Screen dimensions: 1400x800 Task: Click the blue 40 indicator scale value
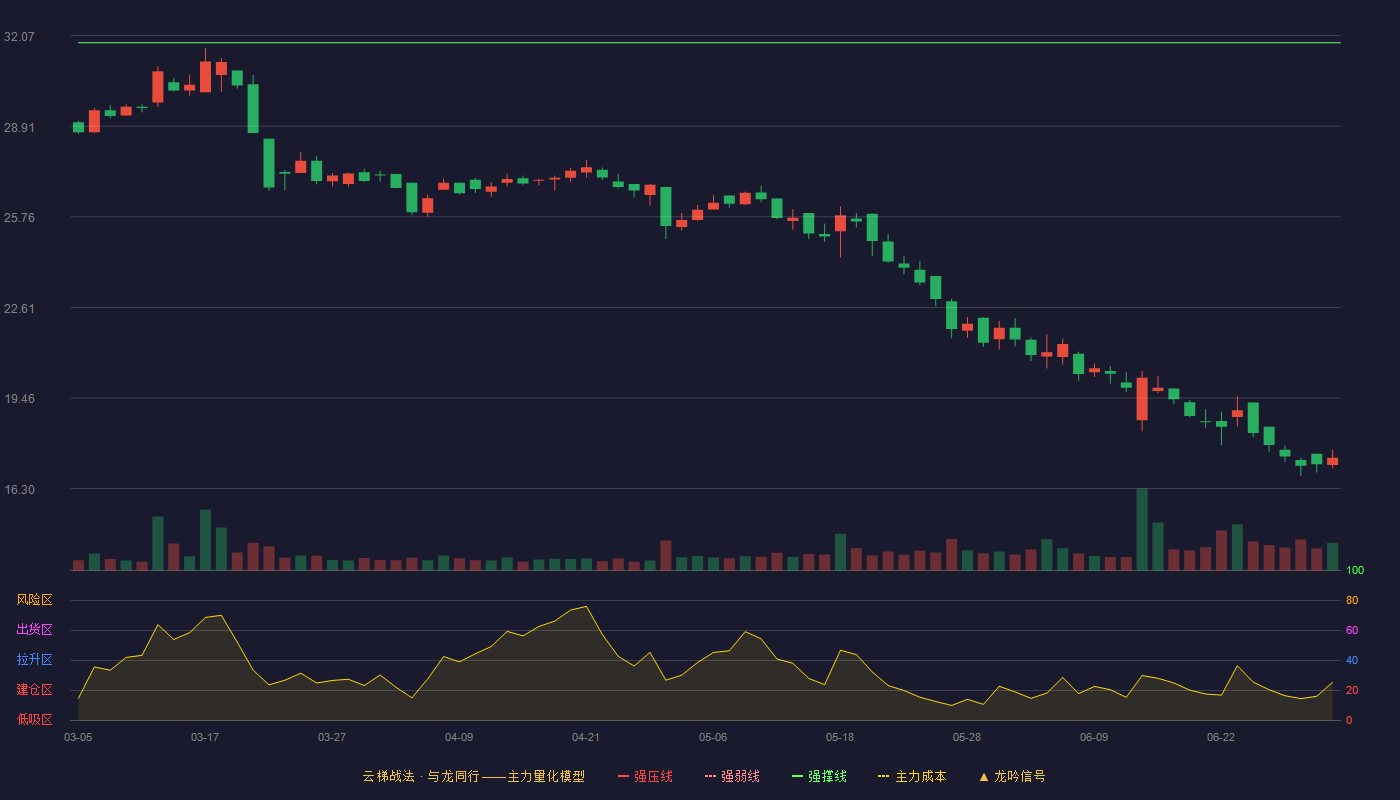pyautogui.click(x=1352, y=660)
